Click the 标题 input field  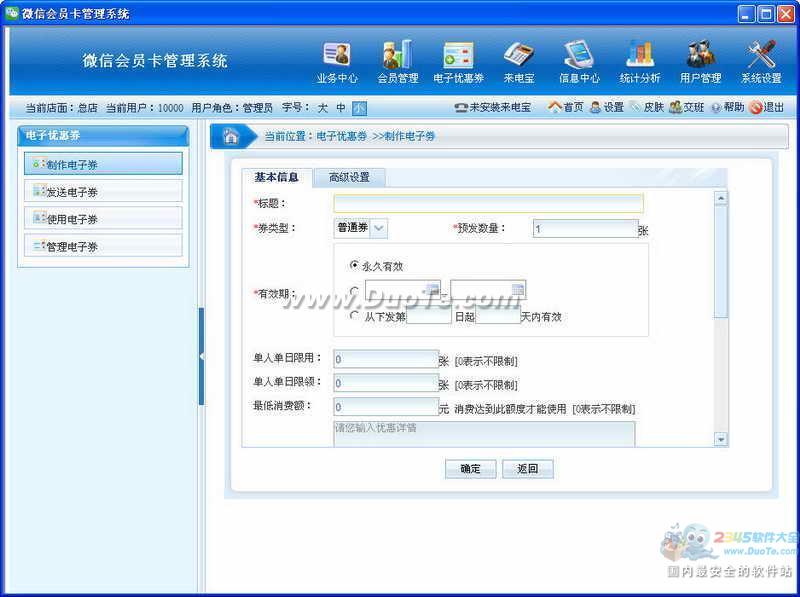488,203
